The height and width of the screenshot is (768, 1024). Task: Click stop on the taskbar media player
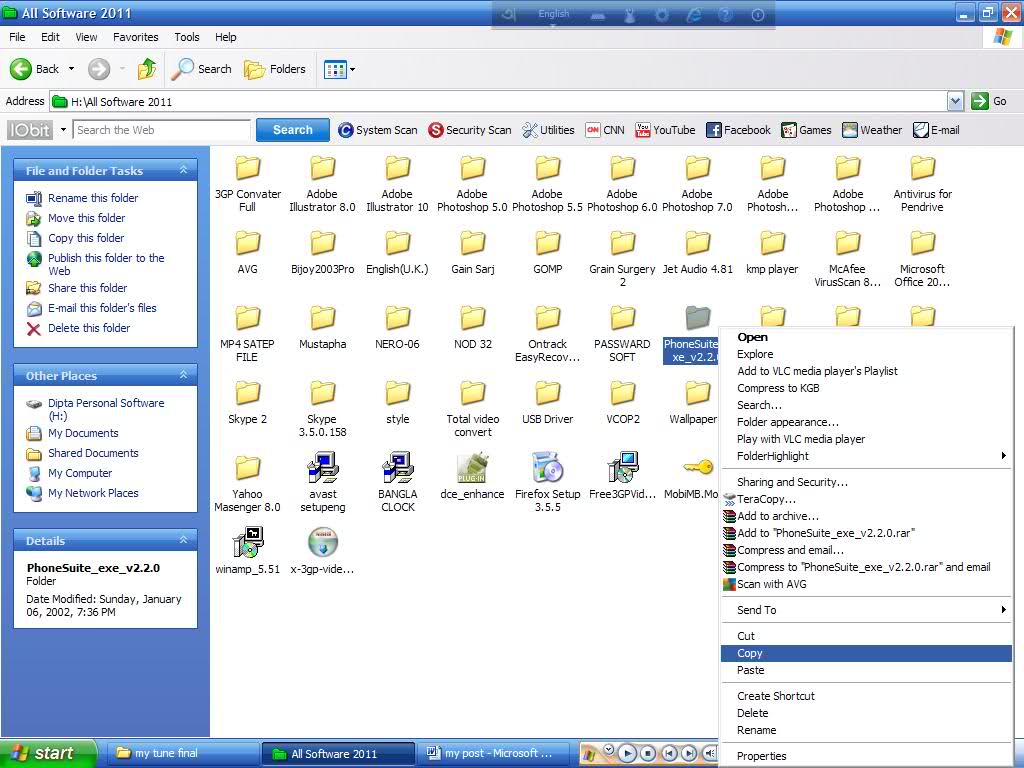click(647, 754)
